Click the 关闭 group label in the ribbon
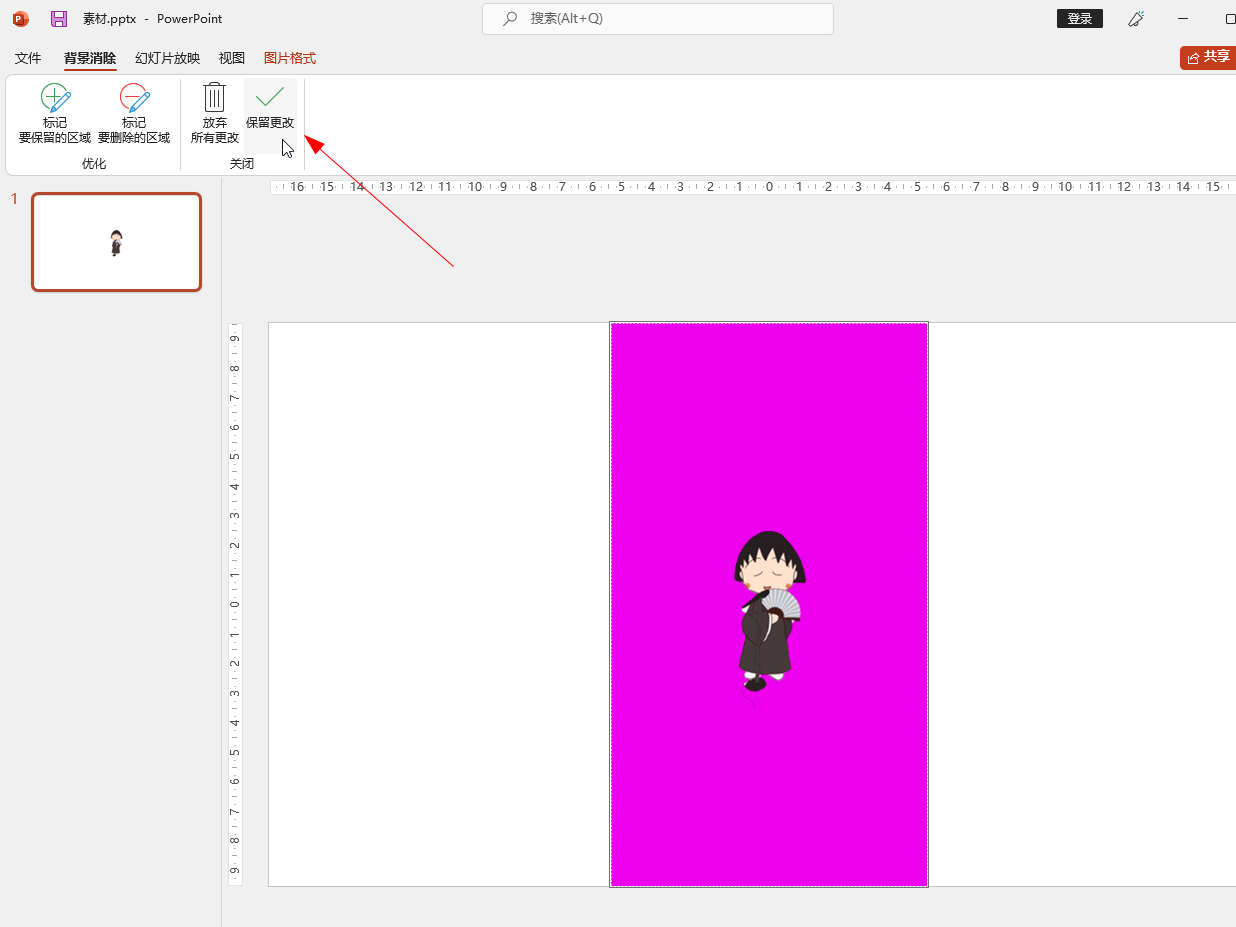1236x927 pixels. click(242, 163)
